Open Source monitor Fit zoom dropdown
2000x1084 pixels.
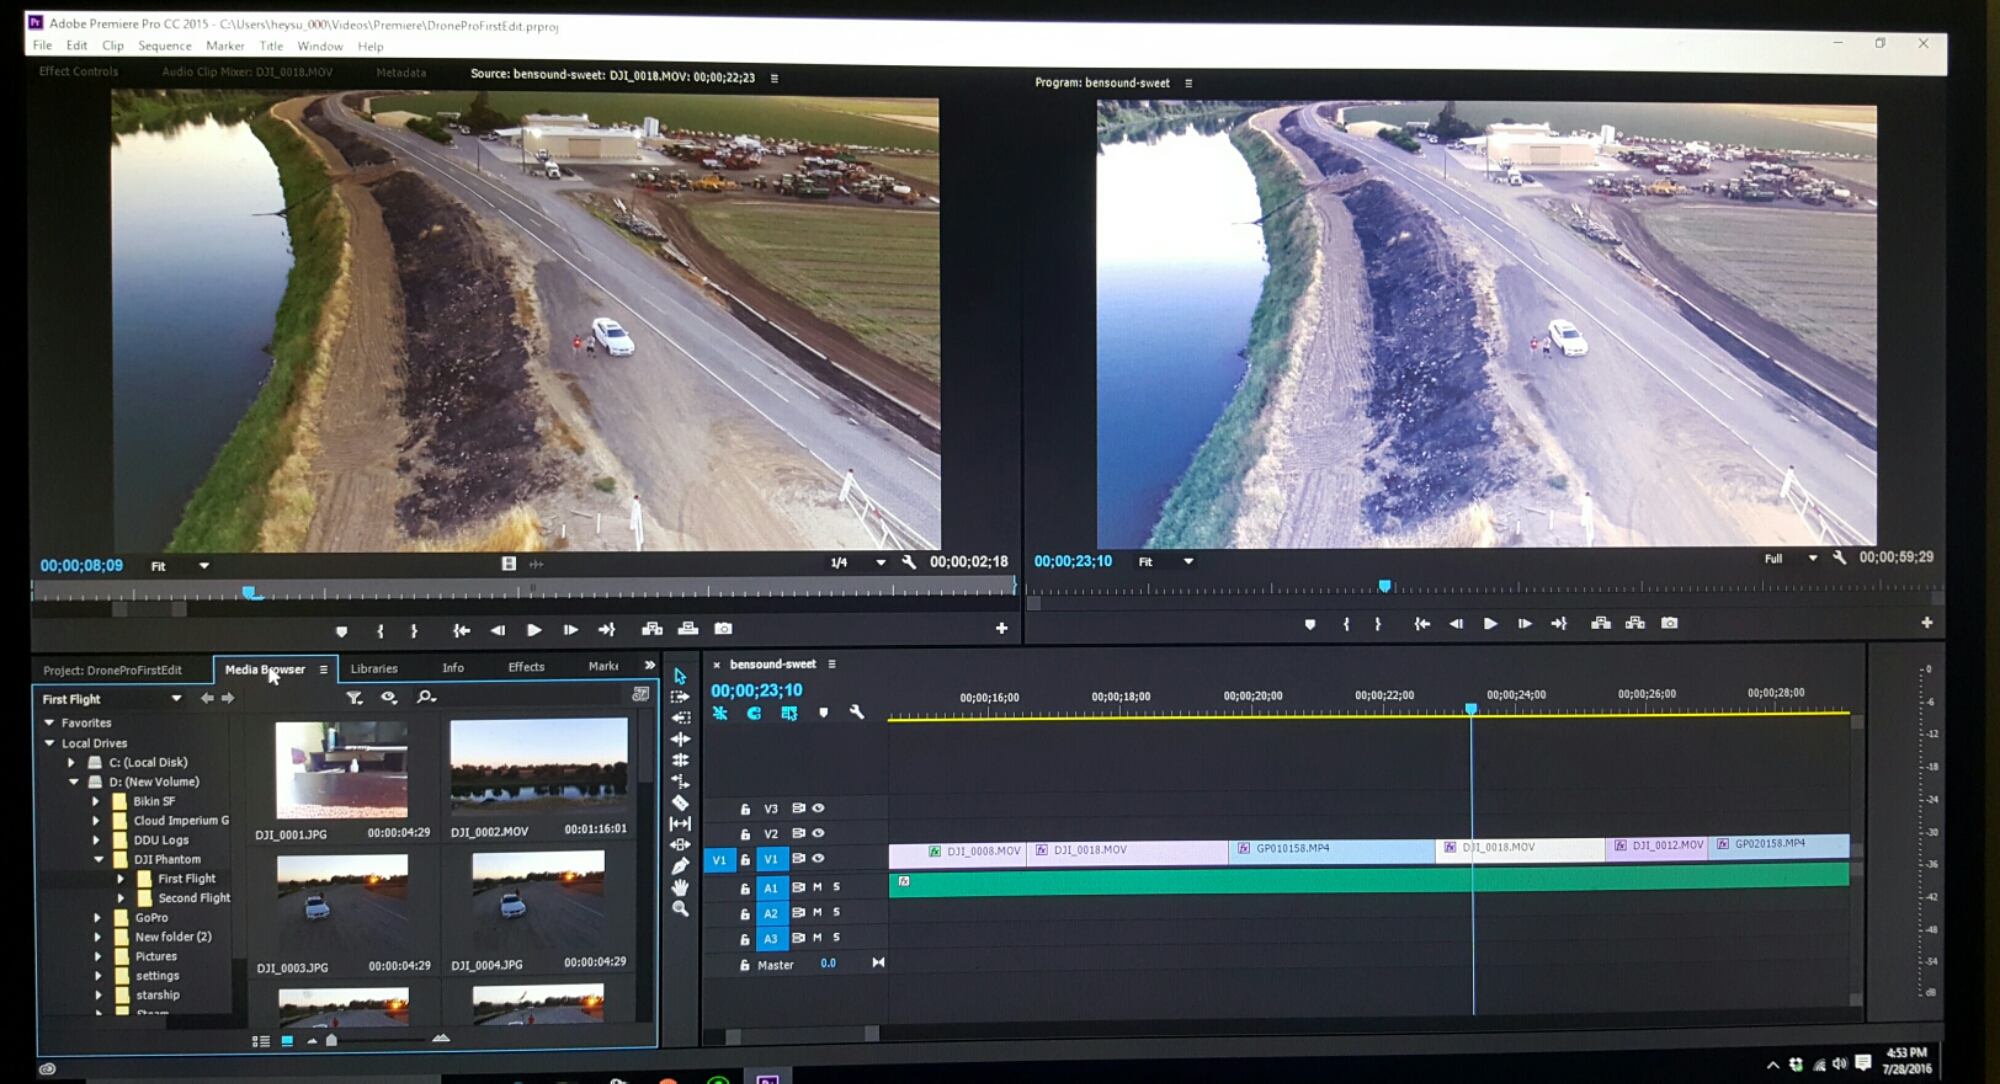tap(203, 566)
